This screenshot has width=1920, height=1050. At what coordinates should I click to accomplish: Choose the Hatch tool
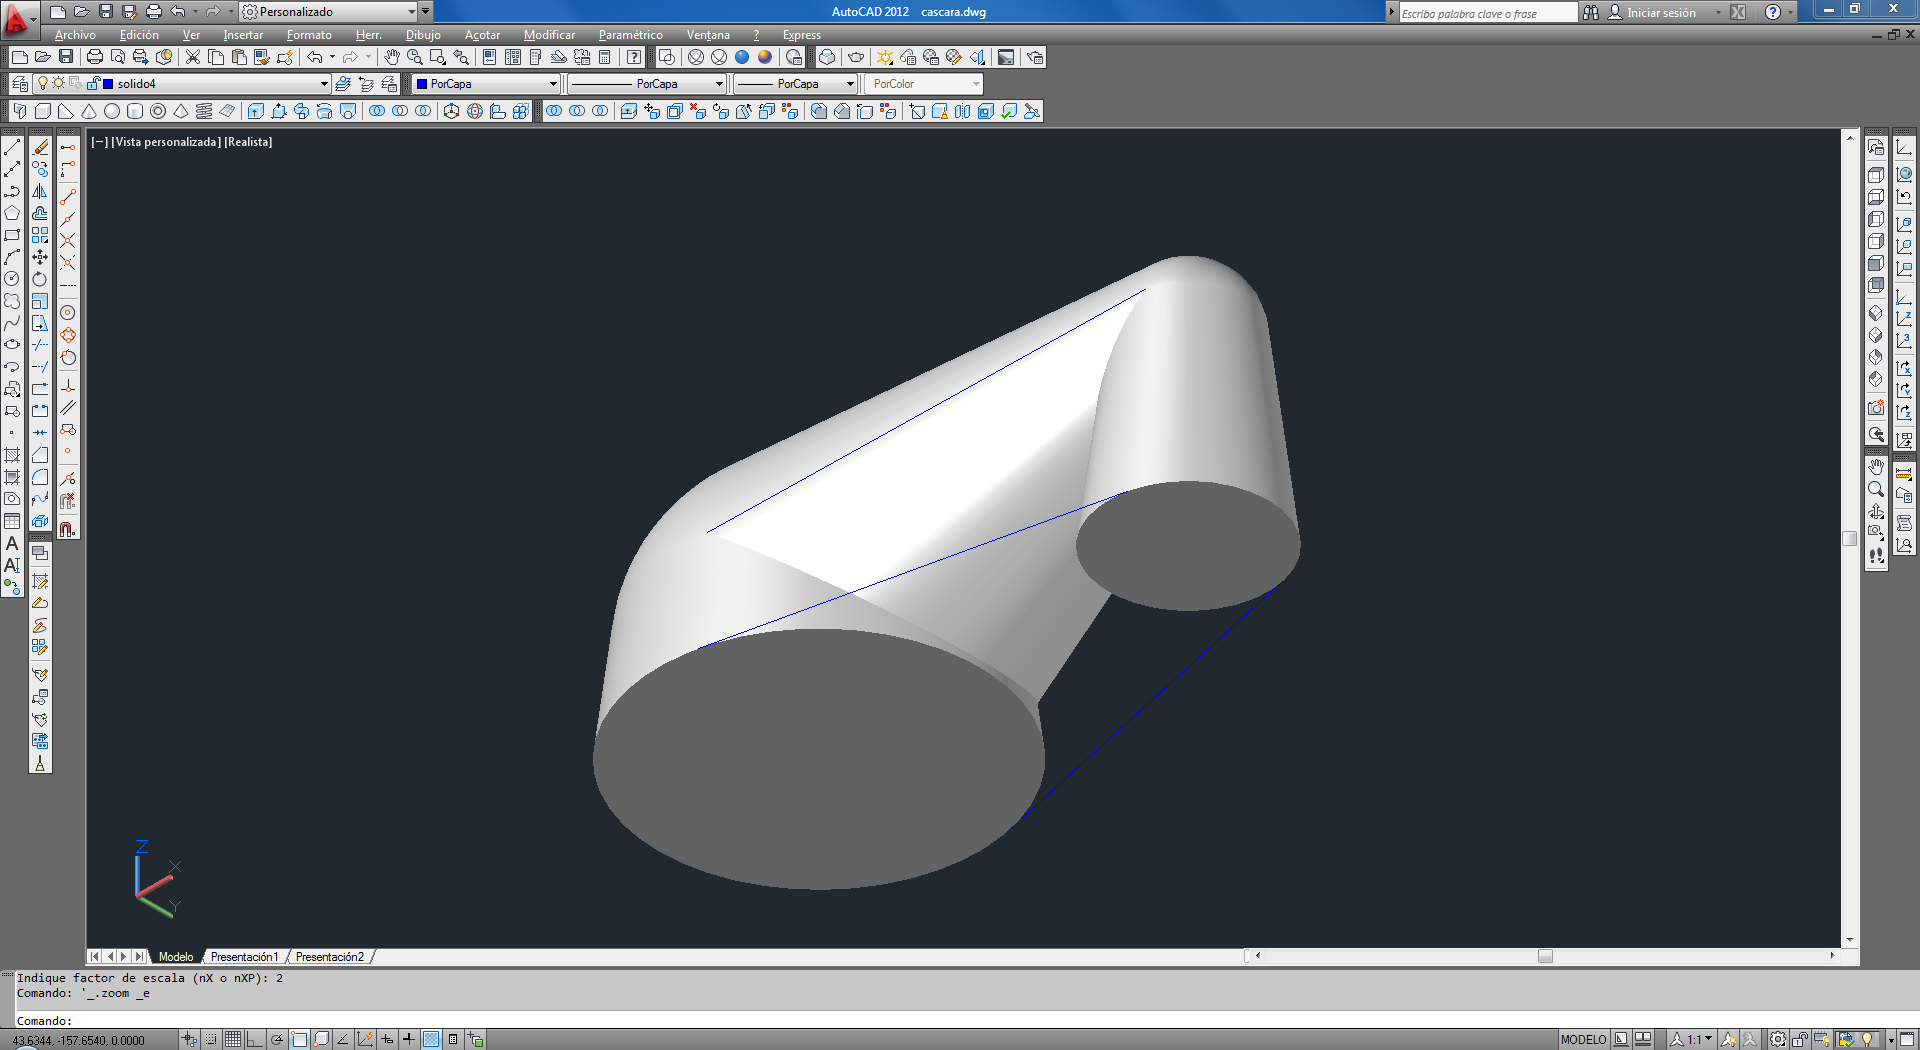point(12,455)
